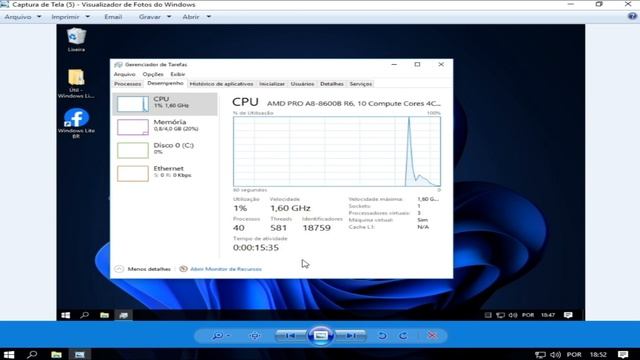
Task: Rotate the photo clockwise
Action: click(x=403, y=336)
